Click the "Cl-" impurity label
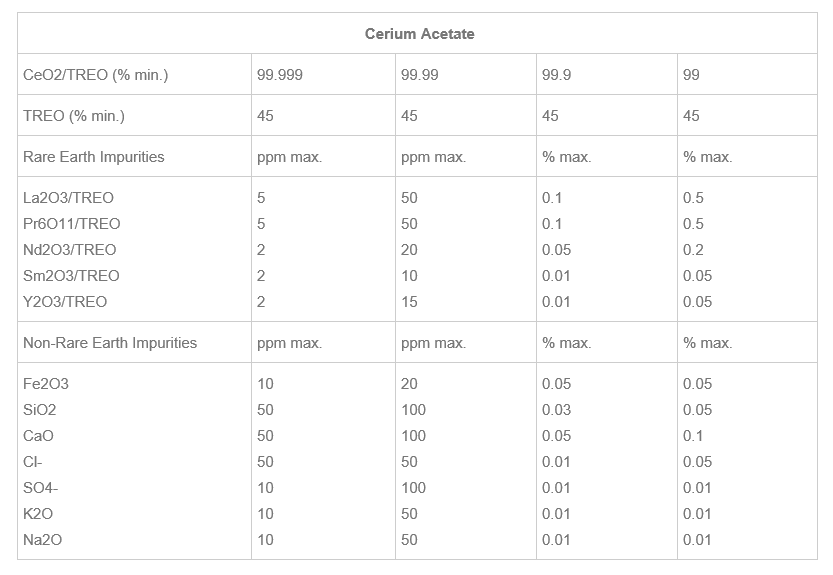 click(32, 462)
